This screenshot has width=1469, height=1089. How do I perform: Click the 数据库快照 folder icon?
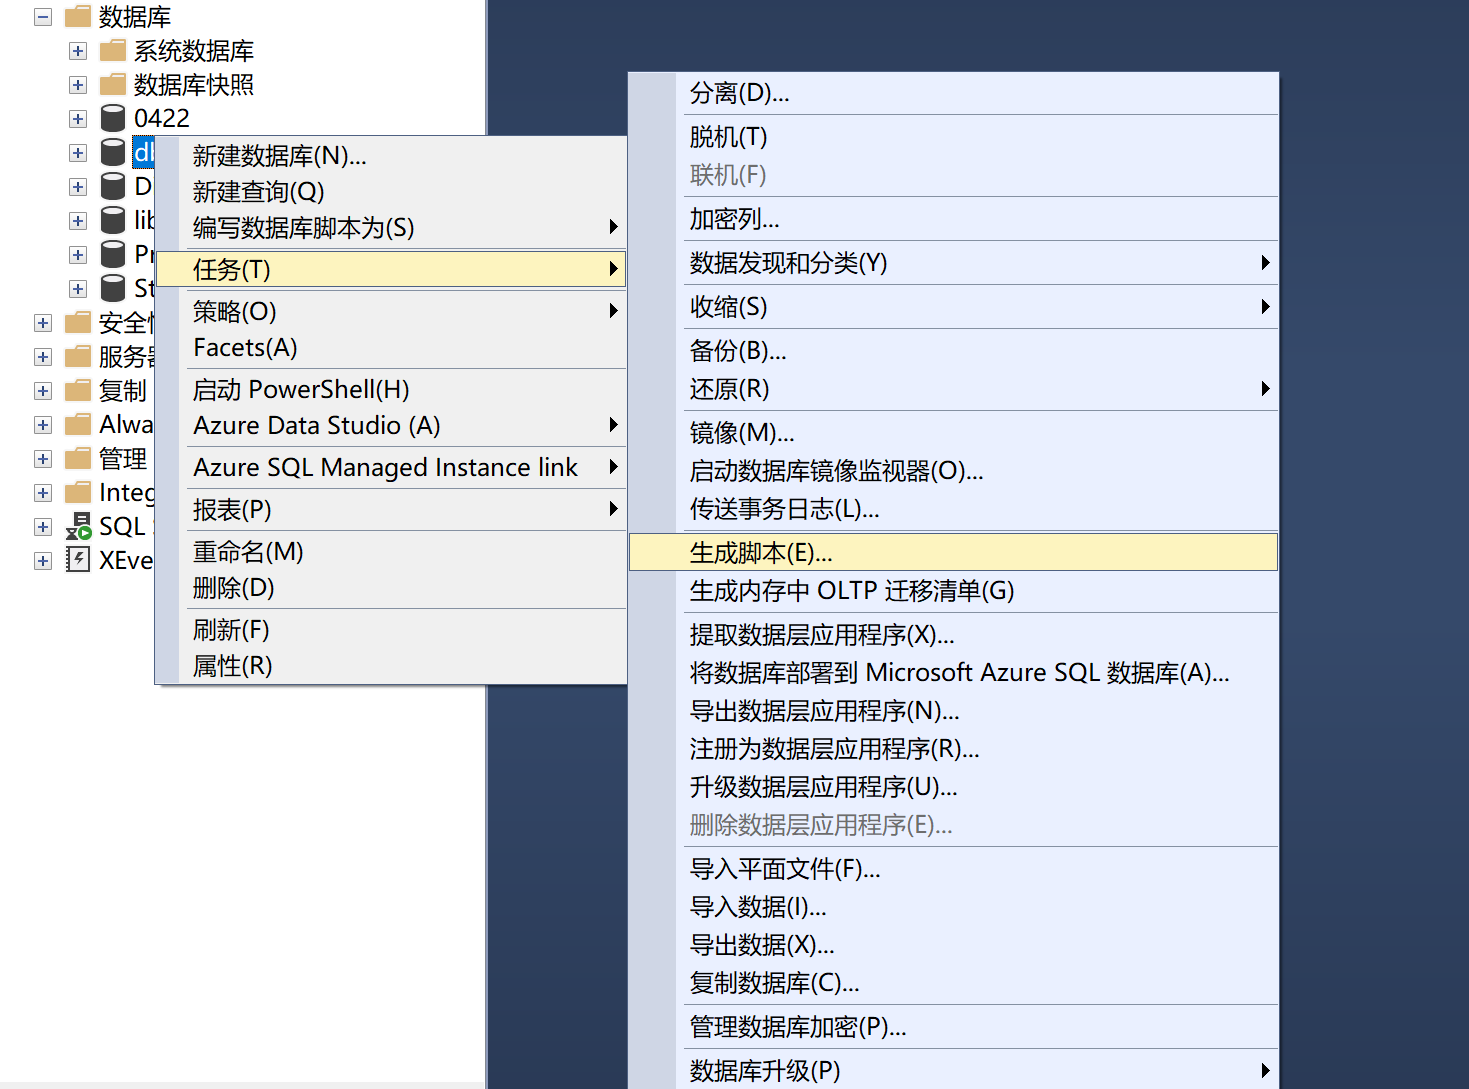pyautogui.click(x=112, y=84)
